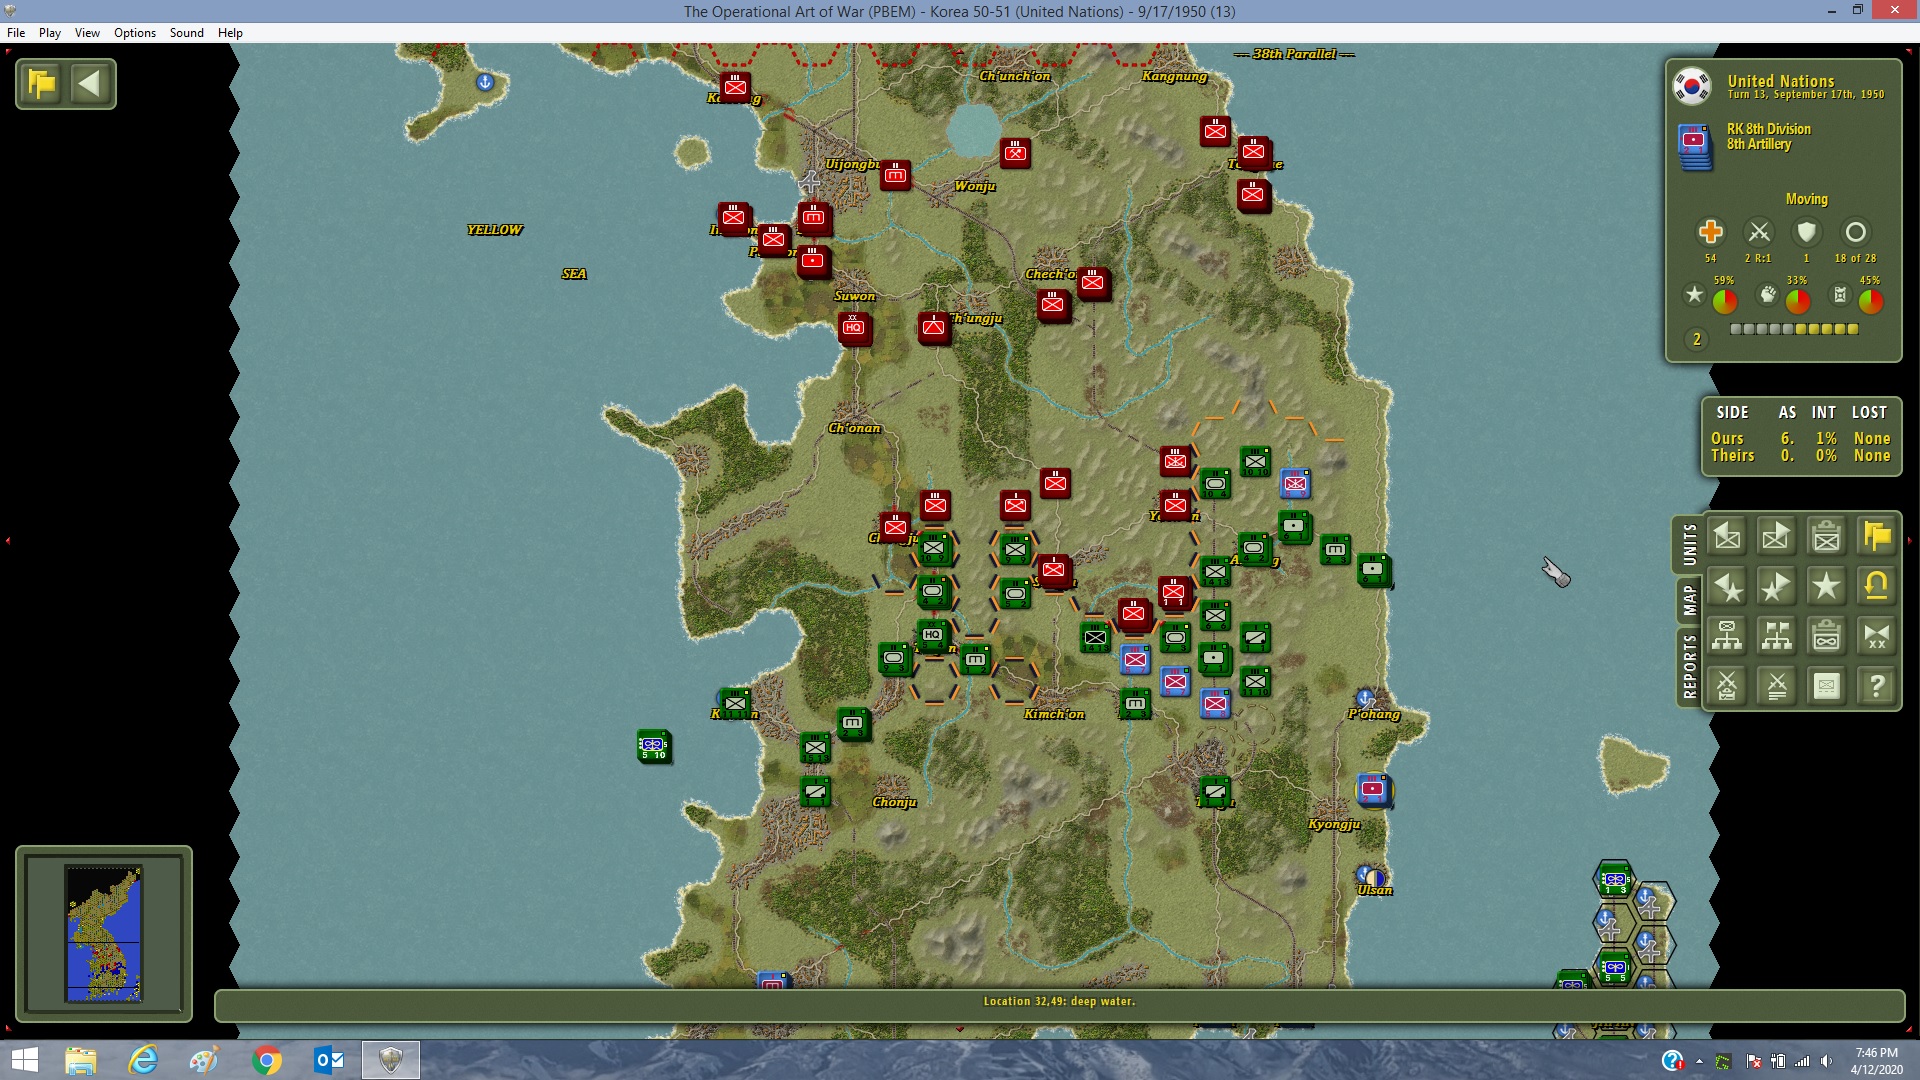The width and height of the screenshot is (1920, 1080).
Task: Open Outlook from the taskbar
Action: 328,1060
